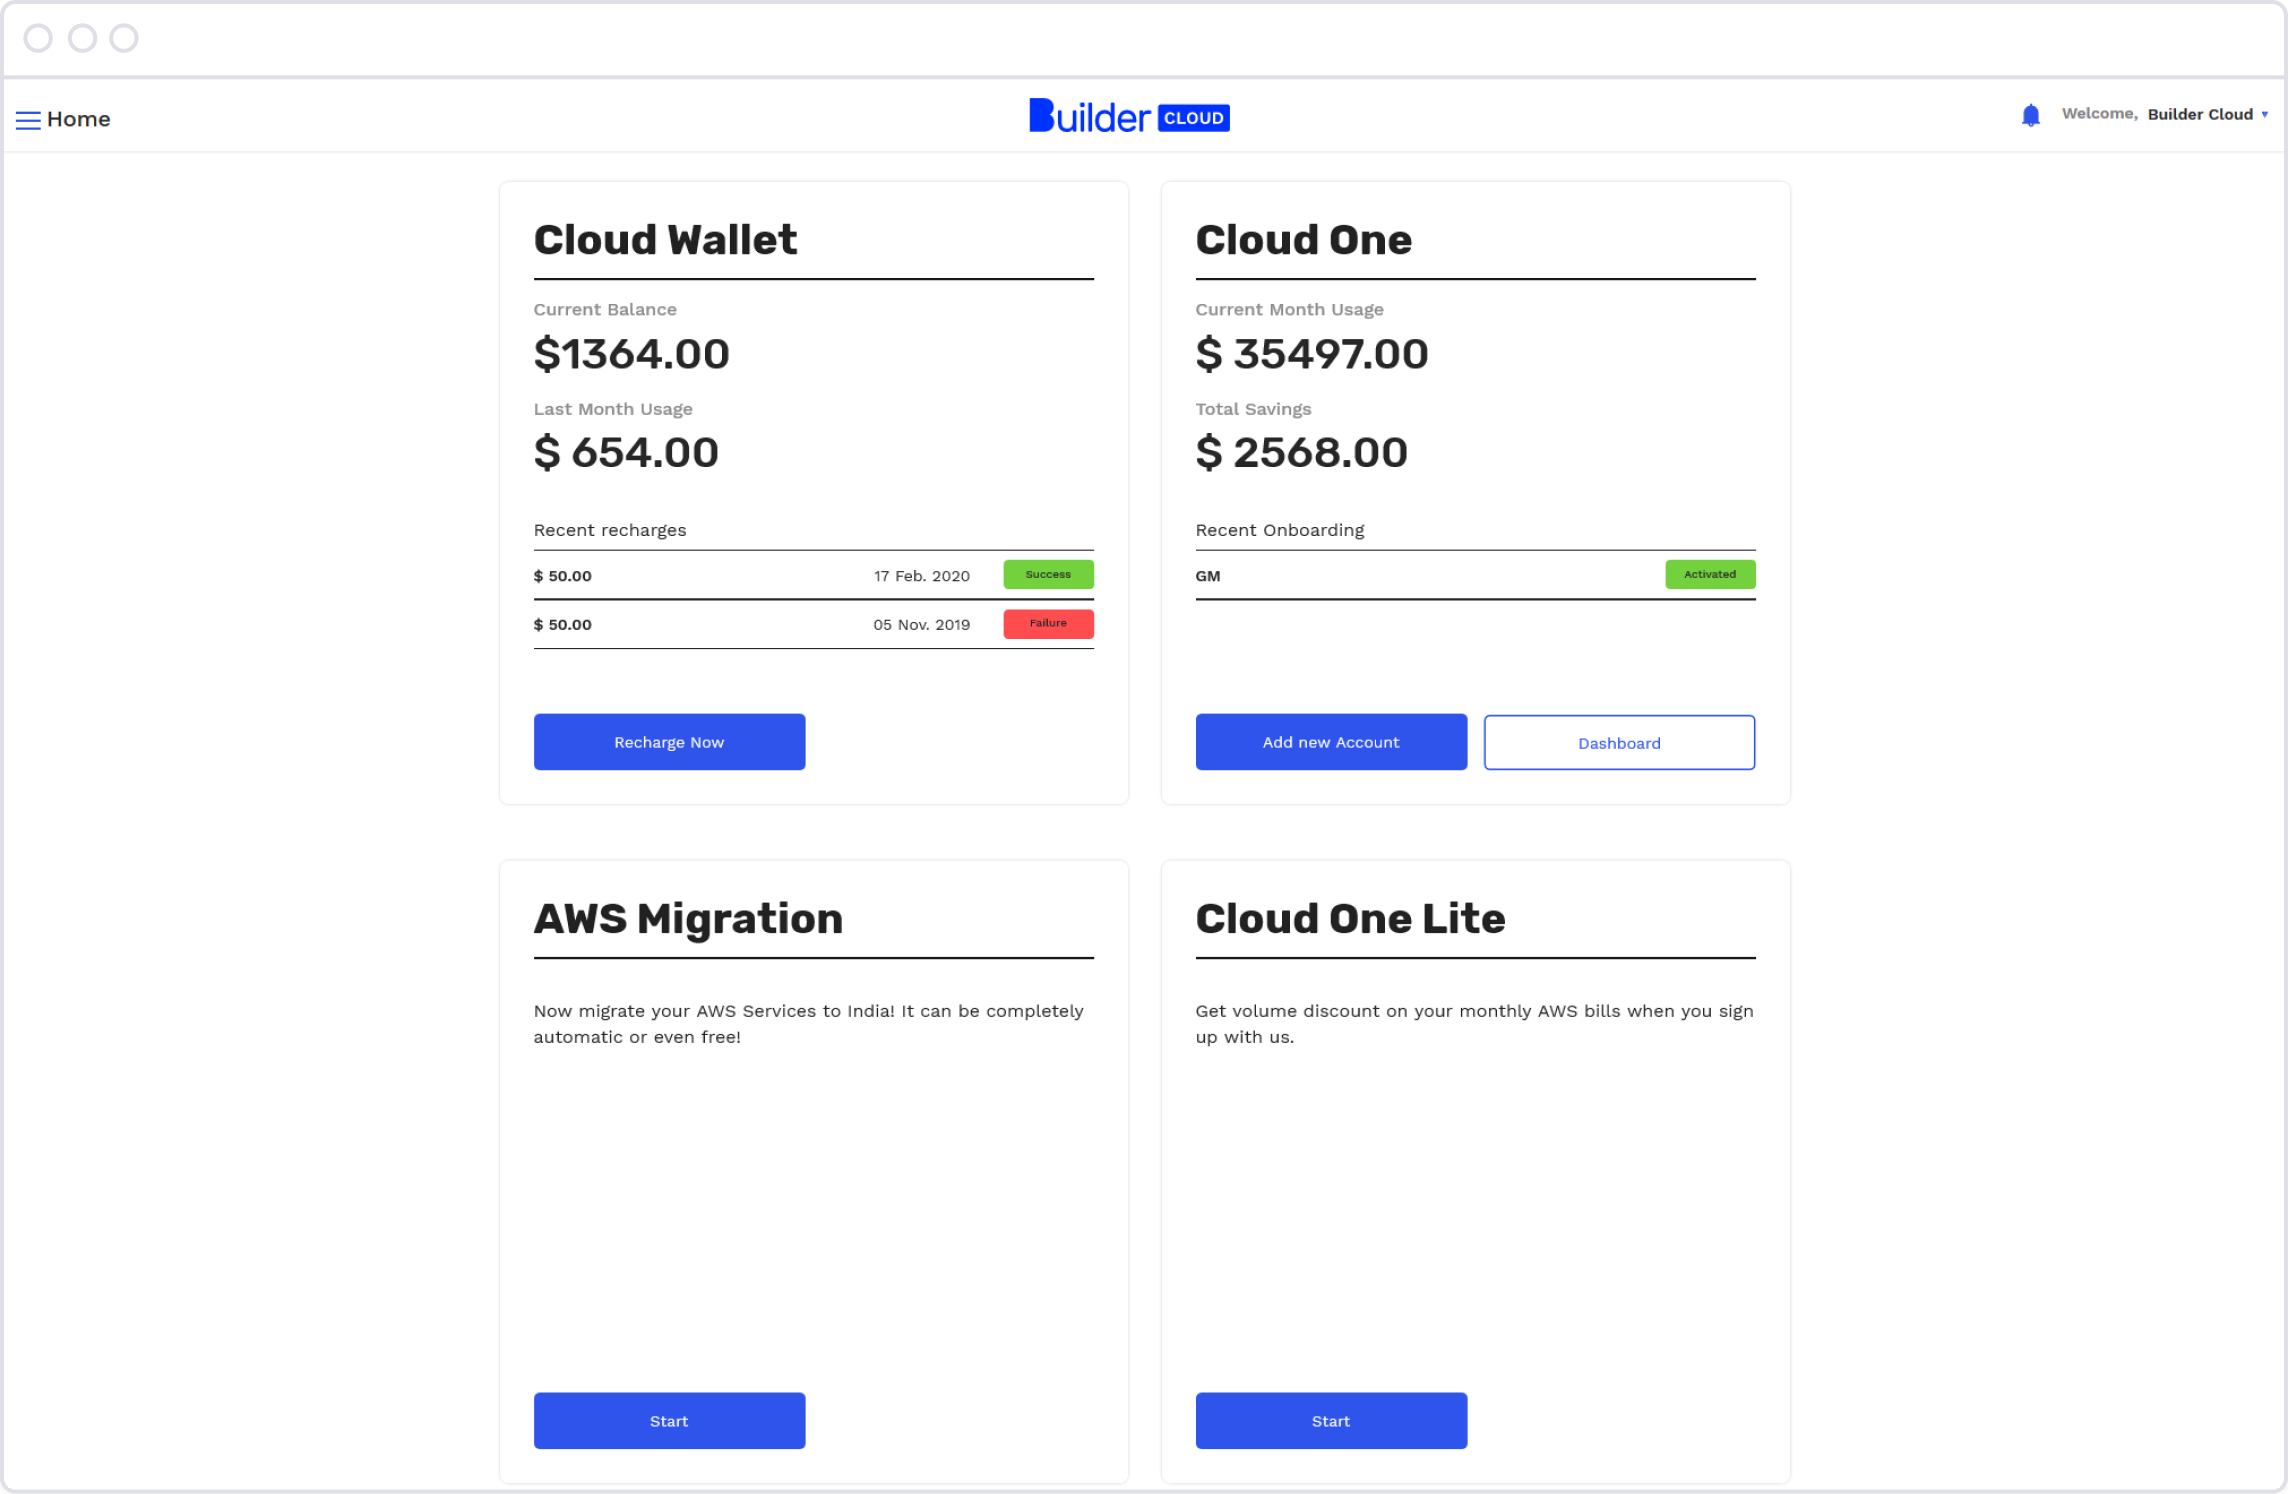Click the $ 50.00 amount dated 05 Nov. 2019
The width and height of the screenshot is (2288, 1494).
(563, 625)
